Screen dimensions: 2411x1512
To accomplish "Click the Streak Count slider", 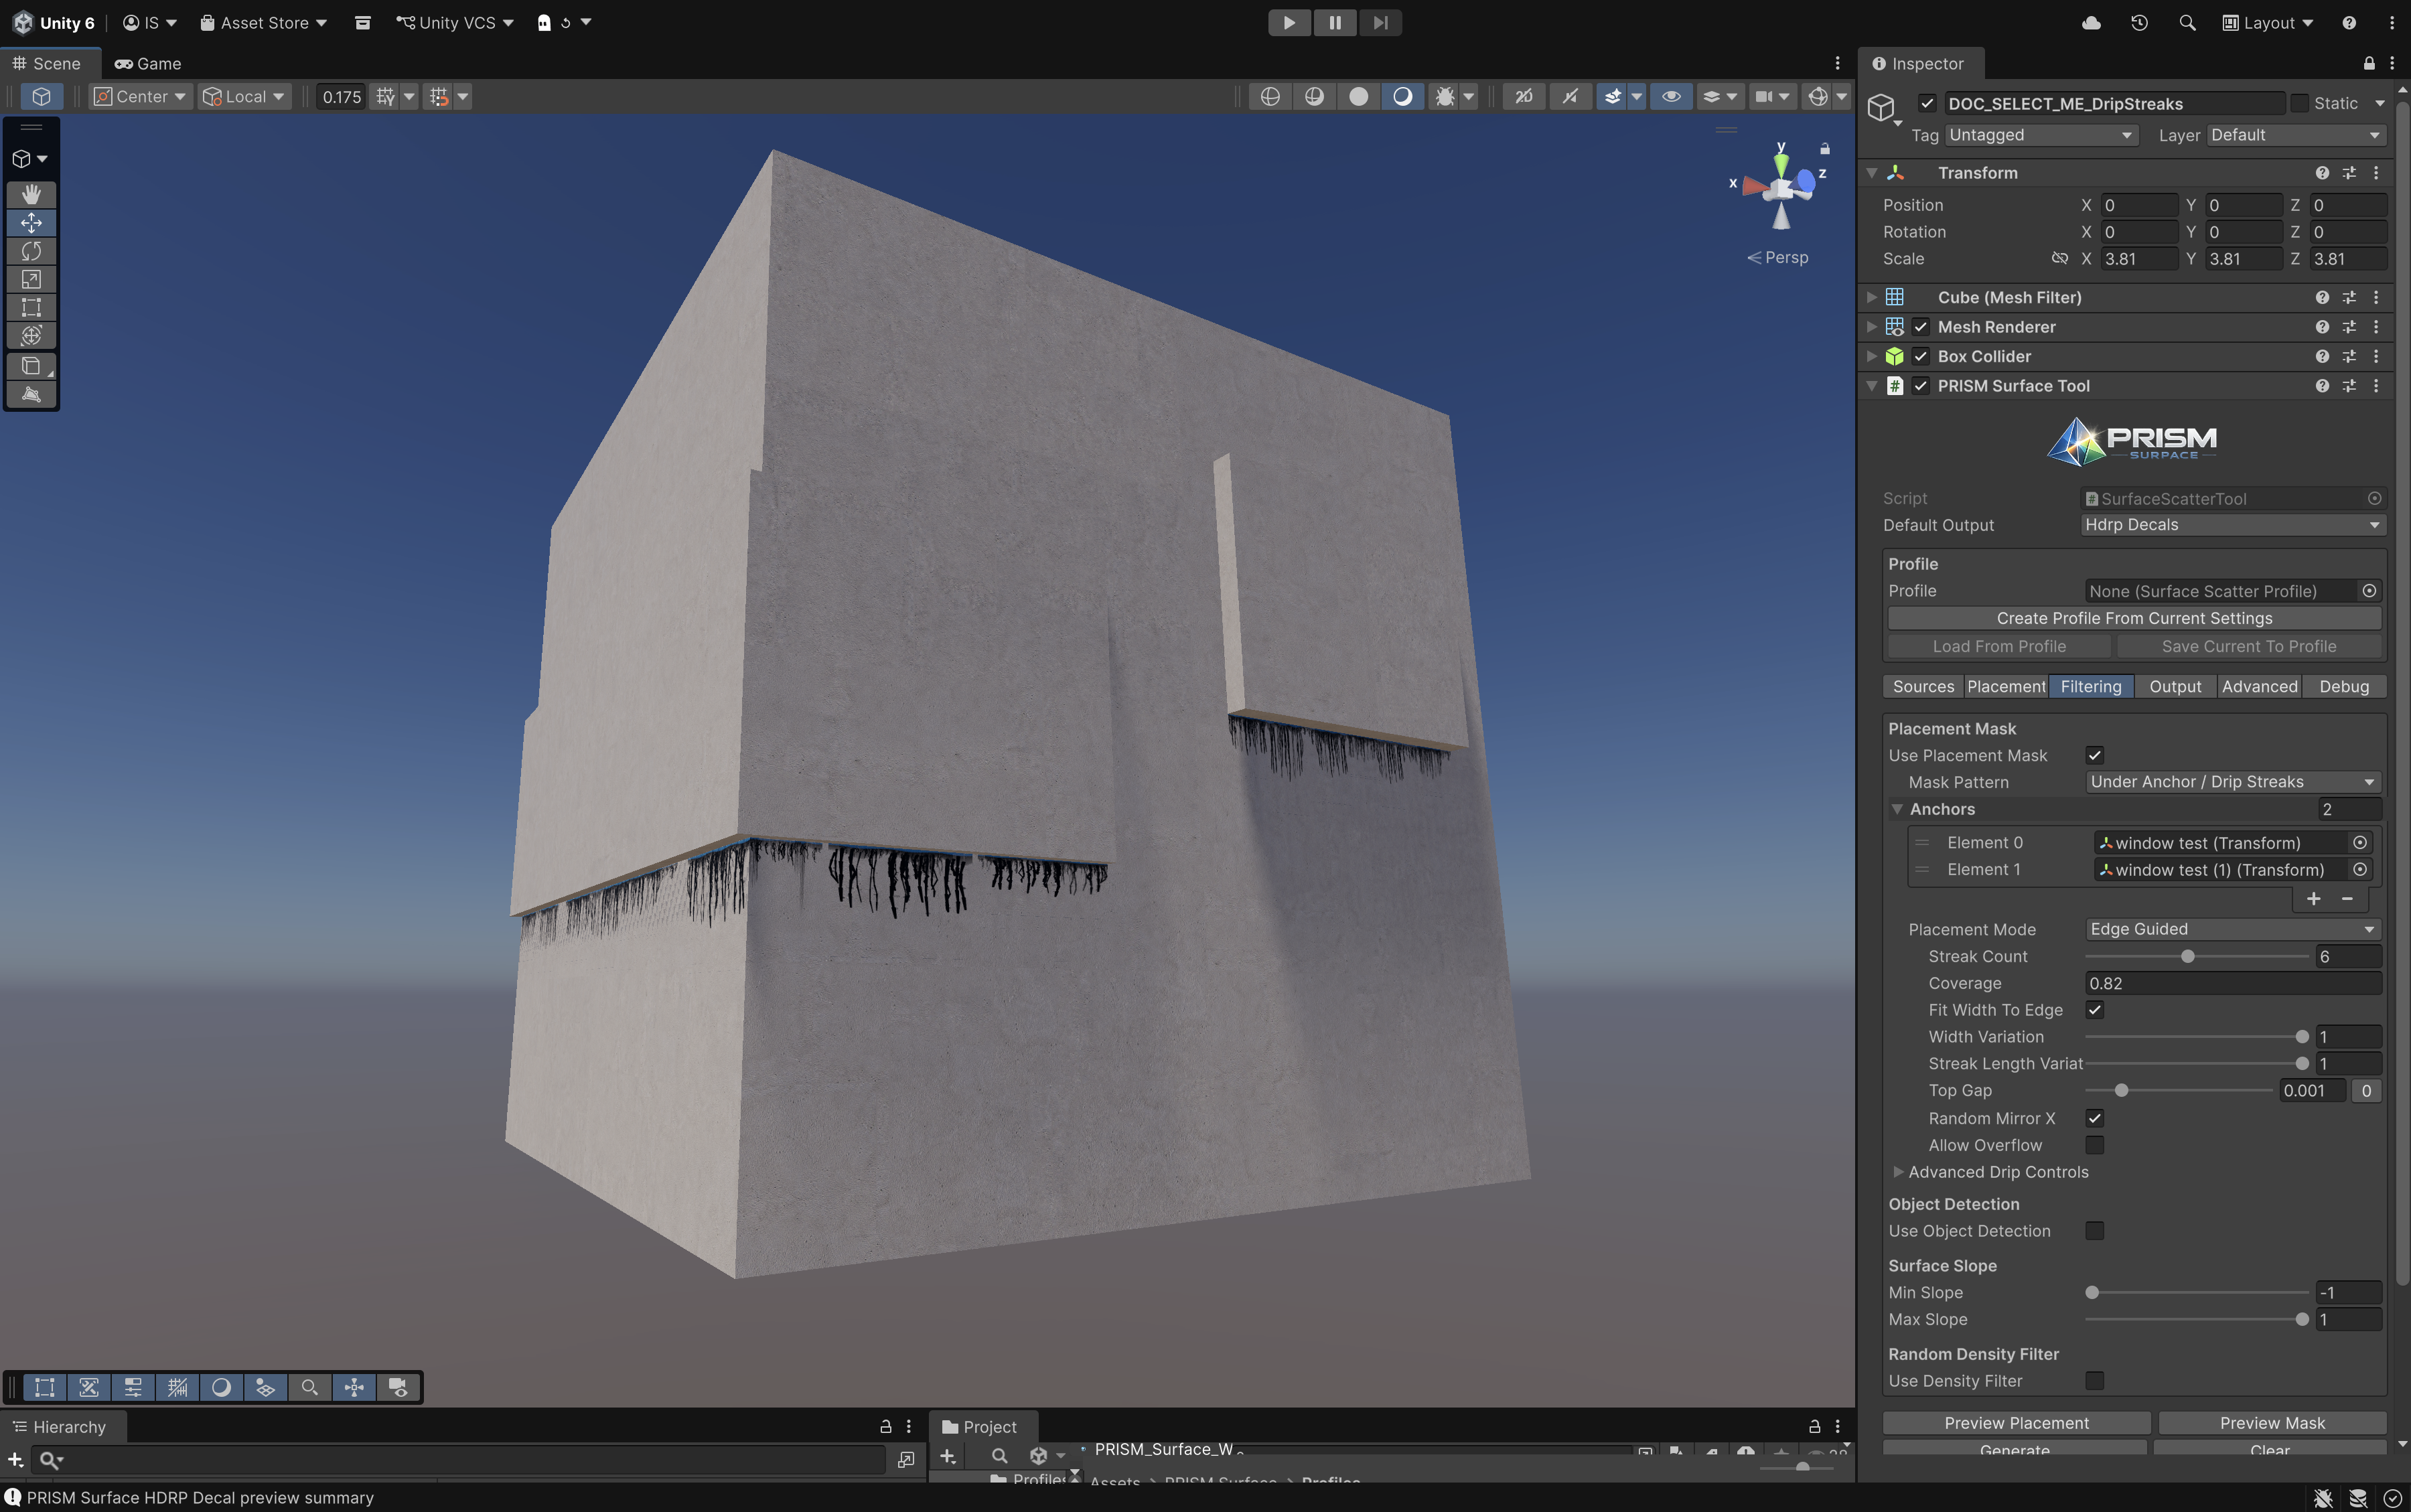I will tap(2197, 957).
